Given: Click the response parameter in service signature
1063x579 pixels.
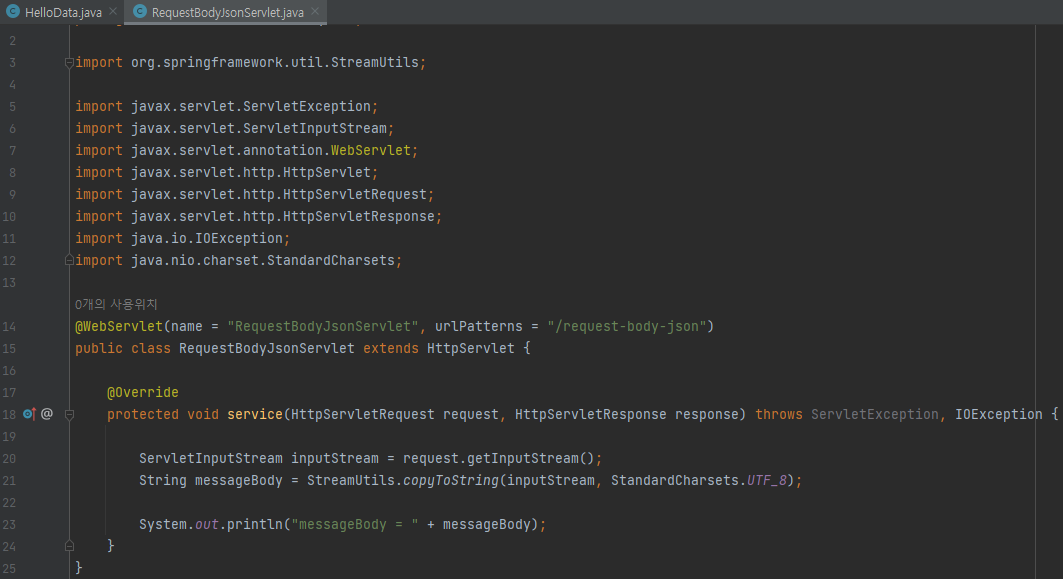Looking at the screenshot, I should click(x=706, y=414).
